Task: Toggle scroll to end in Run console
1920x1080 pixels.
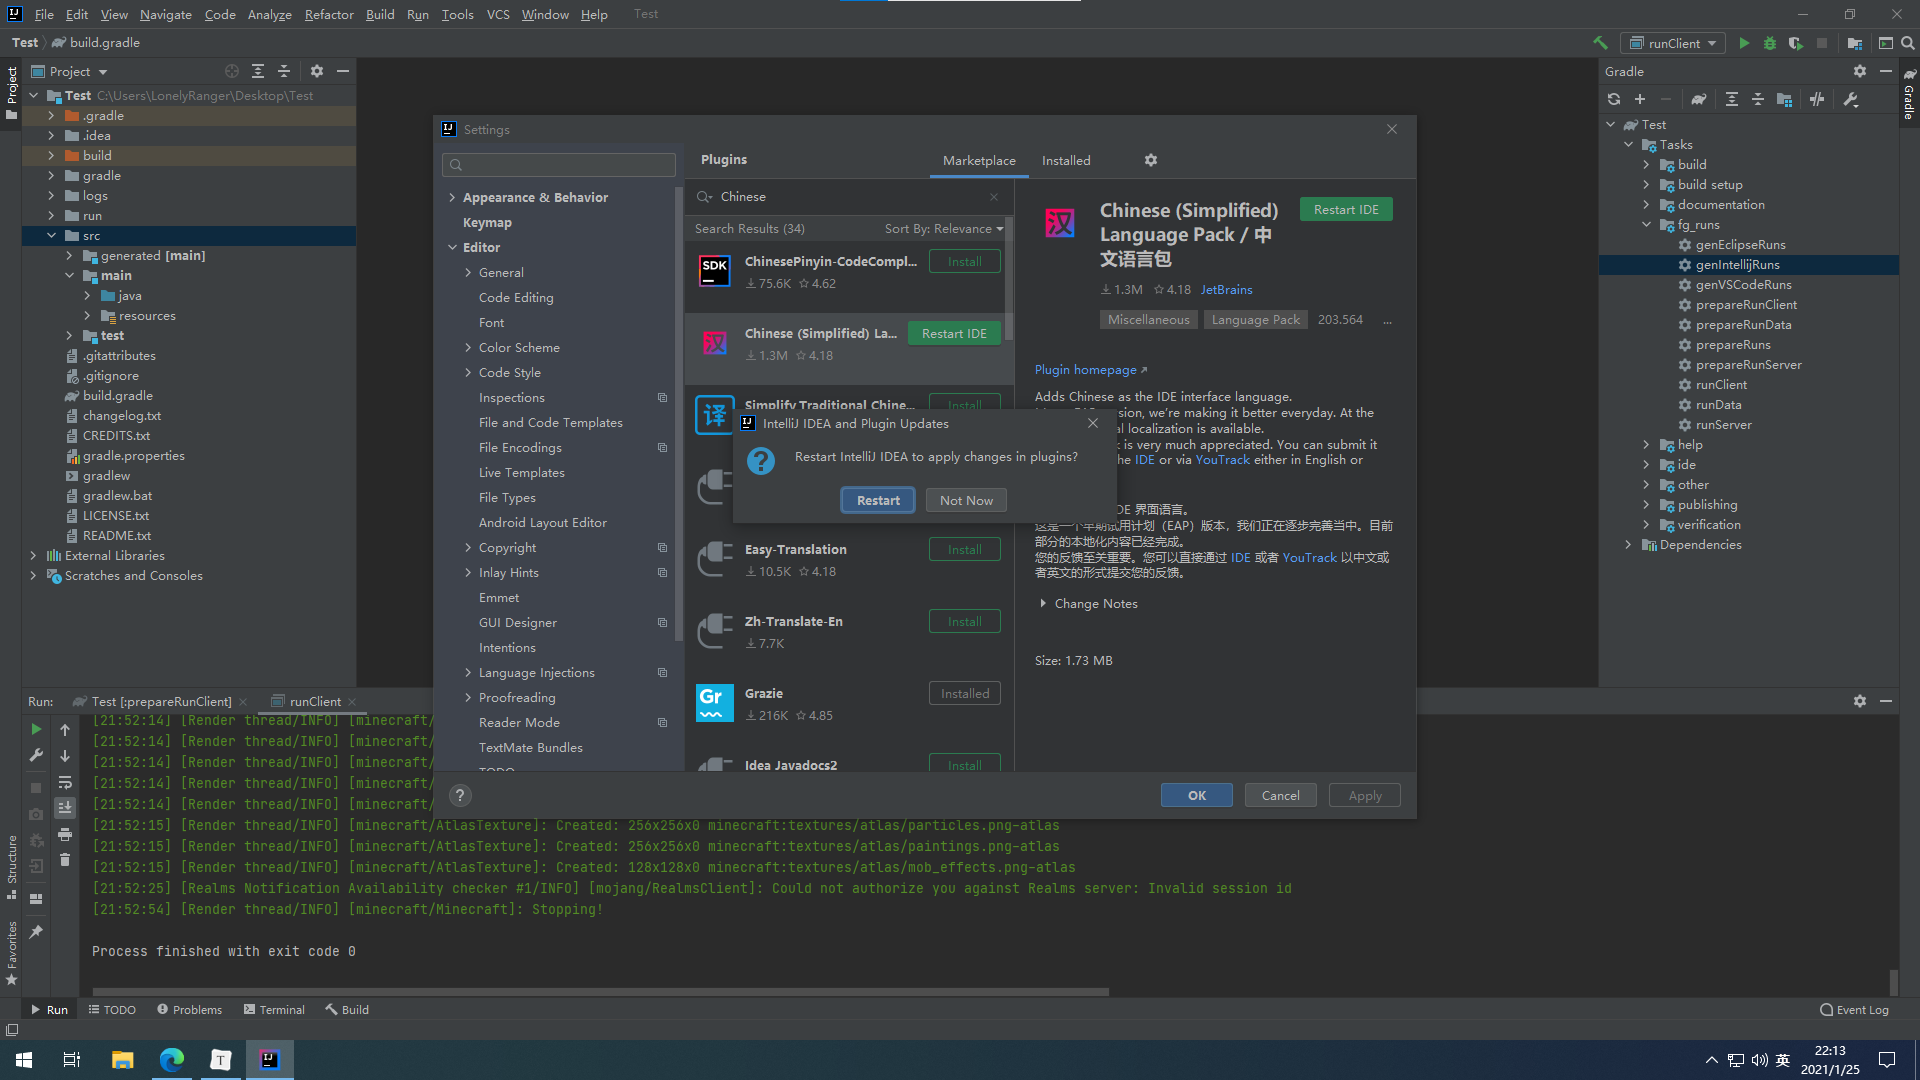Action: pyautogui.click(x=65, y=807)
